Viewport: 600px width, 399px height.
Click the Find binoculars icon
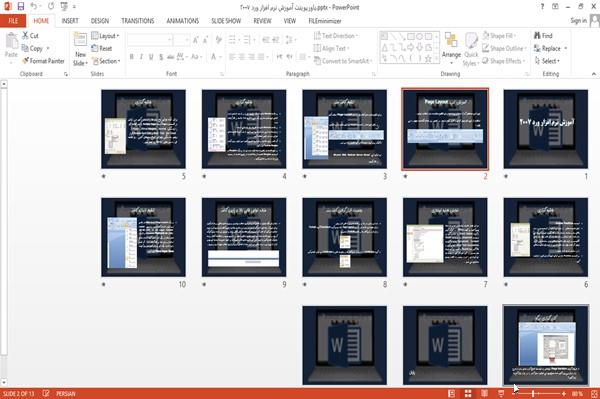coord(538,36)
